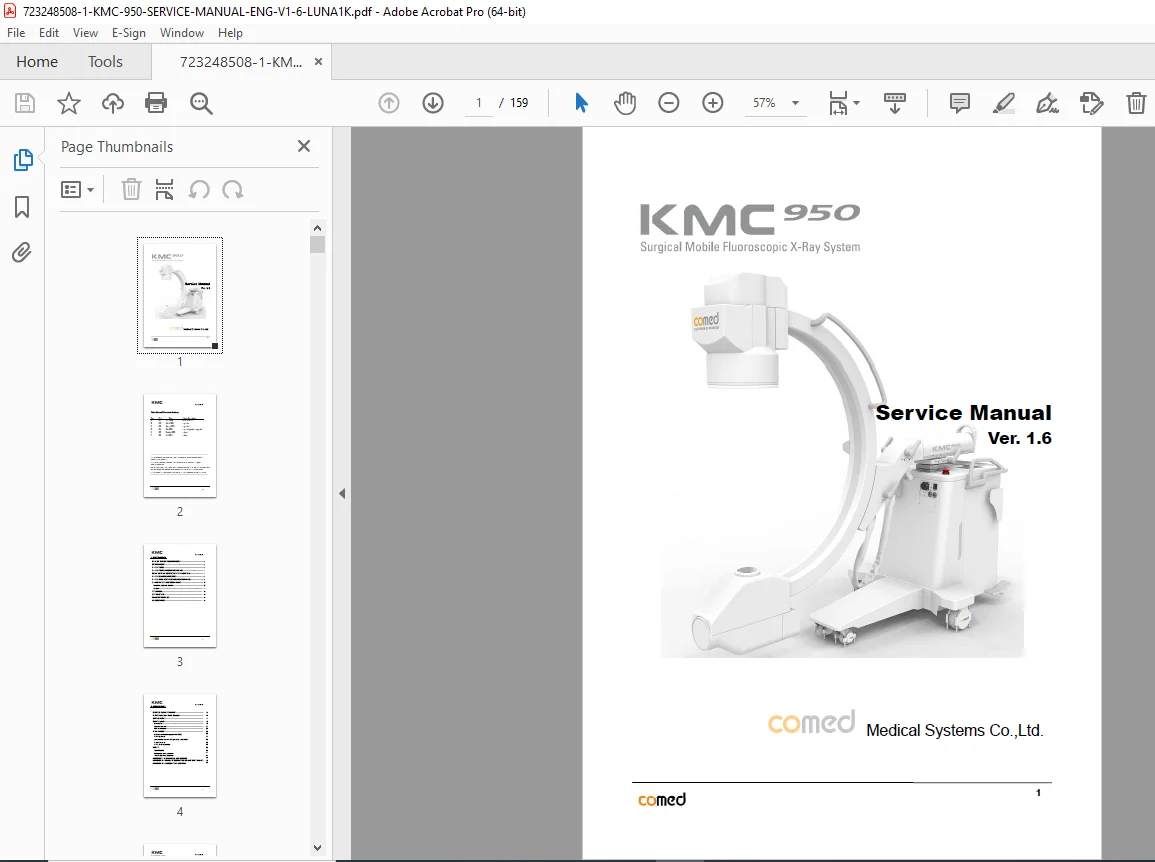Click the thumbnails scrollbar down arrow
The height and width of the screenshot is (862, 1155).
point(317,848)
